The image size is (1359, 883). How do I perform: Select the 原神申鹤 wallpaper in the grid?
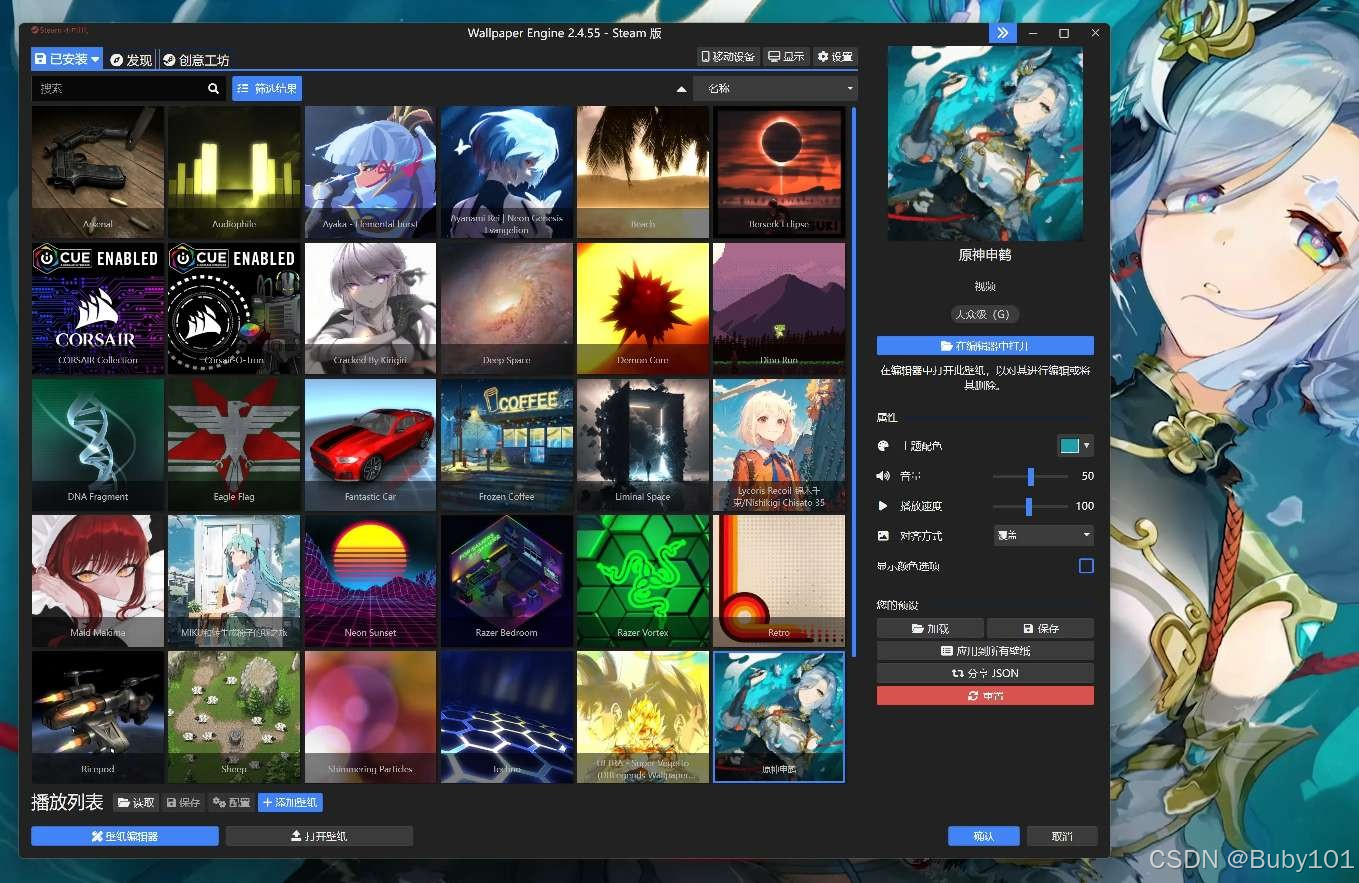pos(779,717)
